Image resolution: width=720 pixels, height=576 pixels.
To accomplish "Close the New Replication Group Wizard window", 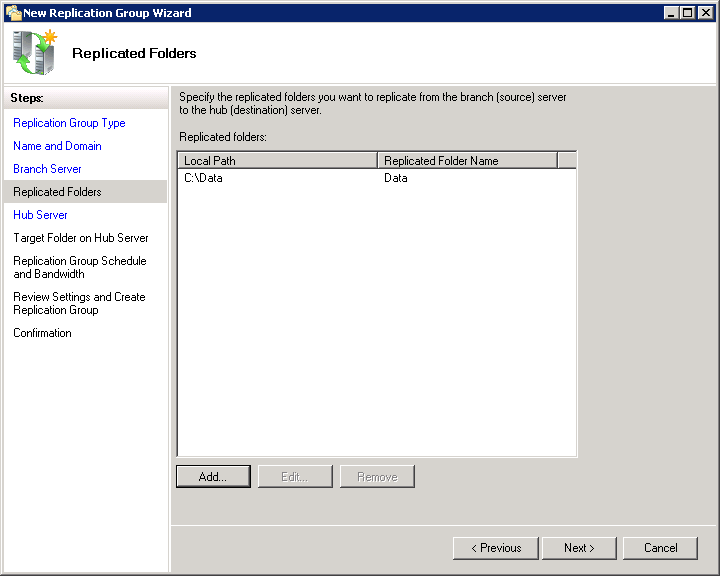I will point(705,13).
